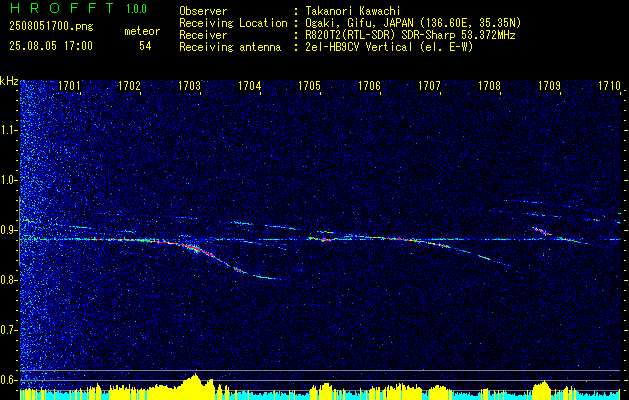Click the 1708 time marker

[489, 86]
